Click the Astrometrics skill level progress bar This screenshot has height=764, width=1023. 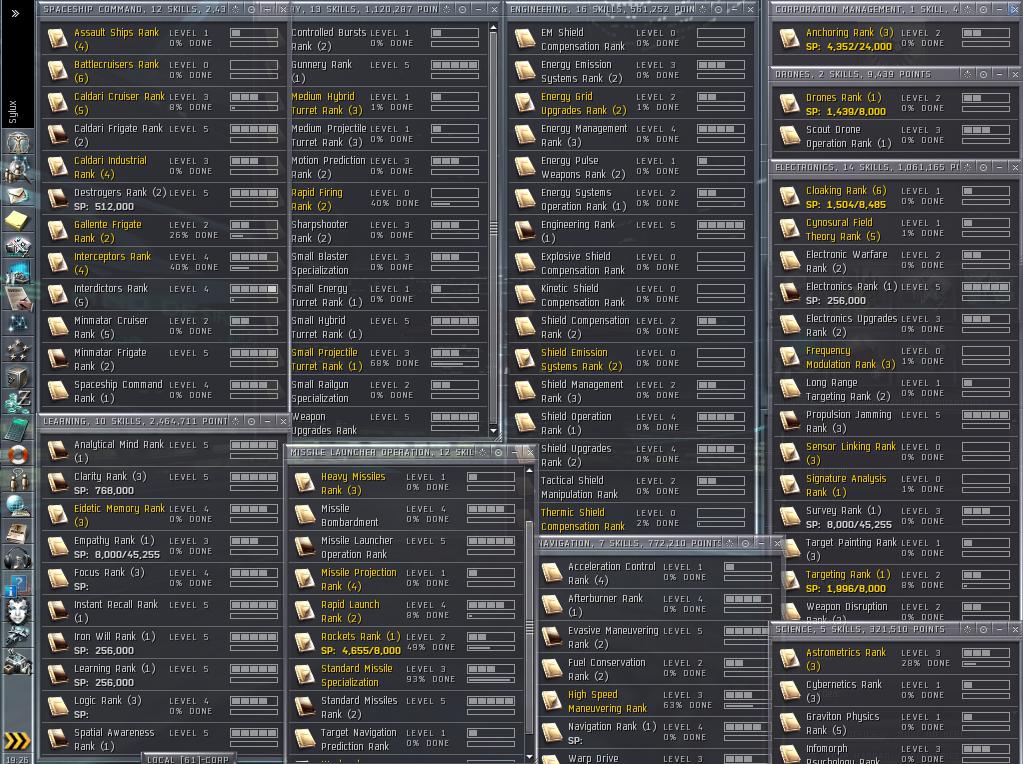click(986, 653)
